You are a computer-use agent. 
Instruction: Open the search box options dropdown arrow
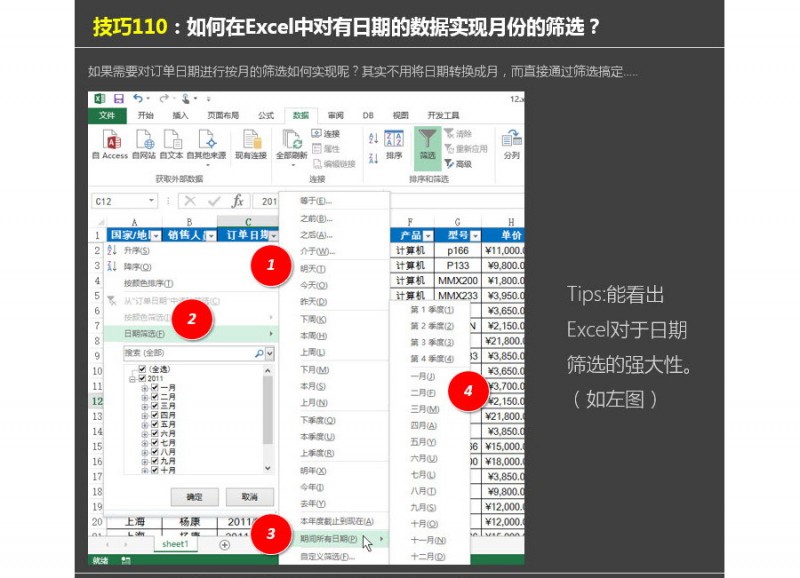[x=269, y=353]
